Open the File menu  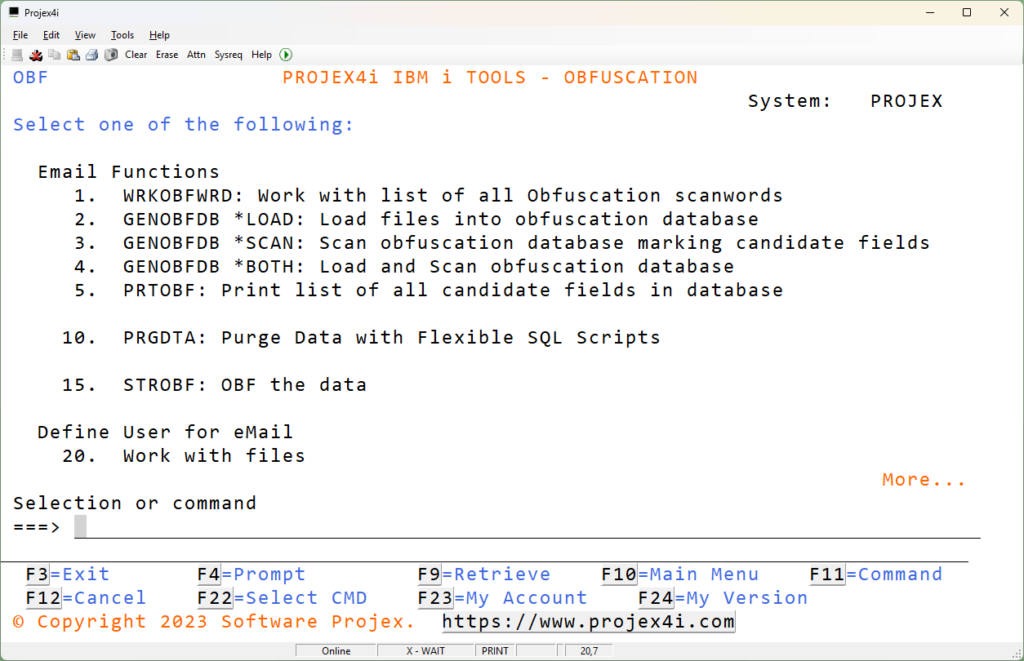(20, 35)
